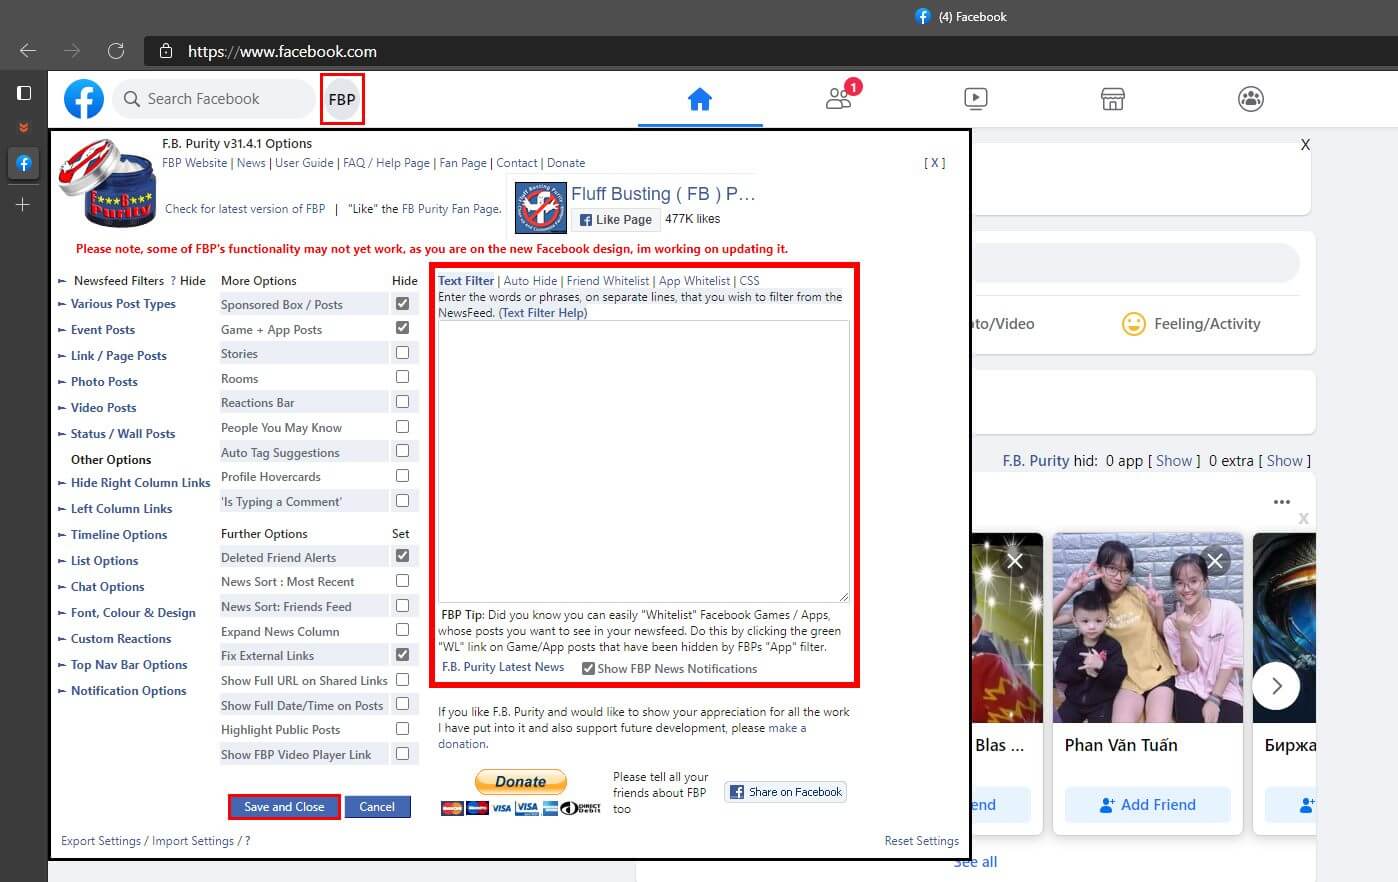Toggle Fix External Links checkbox
The height and width of the screenshot is (882, 1398).
point(402,654)
